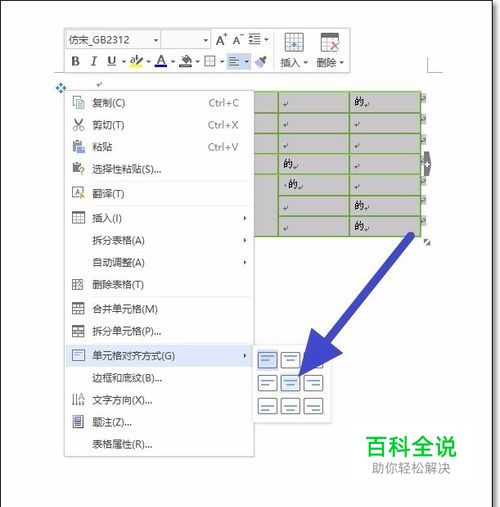Click the paragraph alignment icon in toolbar
Image resolution: width=500 pixels, height=507 pixels.
coord(234,62)
